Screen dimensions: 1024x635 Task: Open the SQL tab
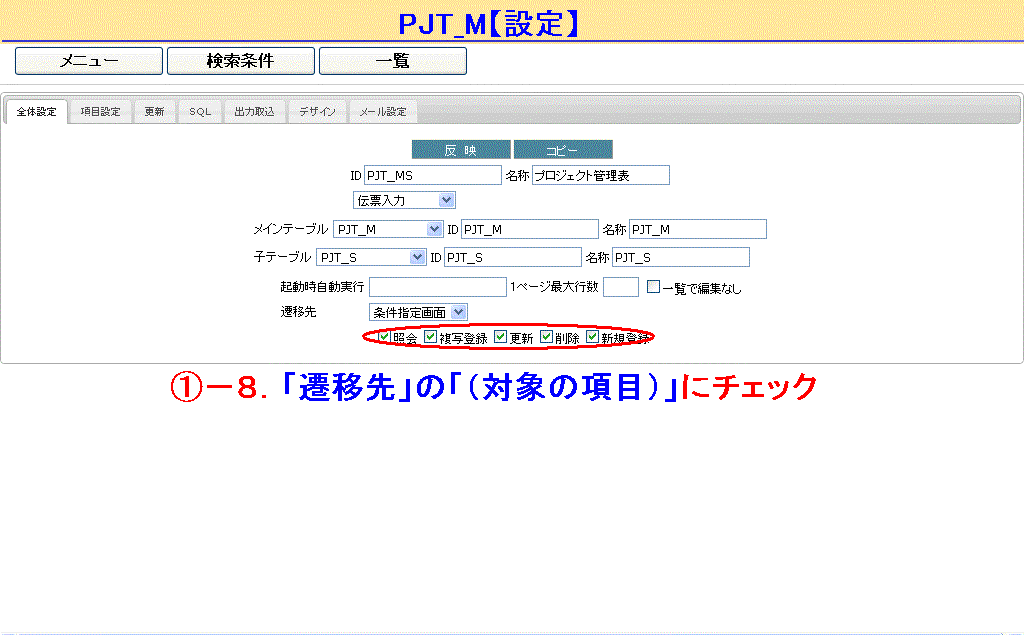[x=200, y=112]
